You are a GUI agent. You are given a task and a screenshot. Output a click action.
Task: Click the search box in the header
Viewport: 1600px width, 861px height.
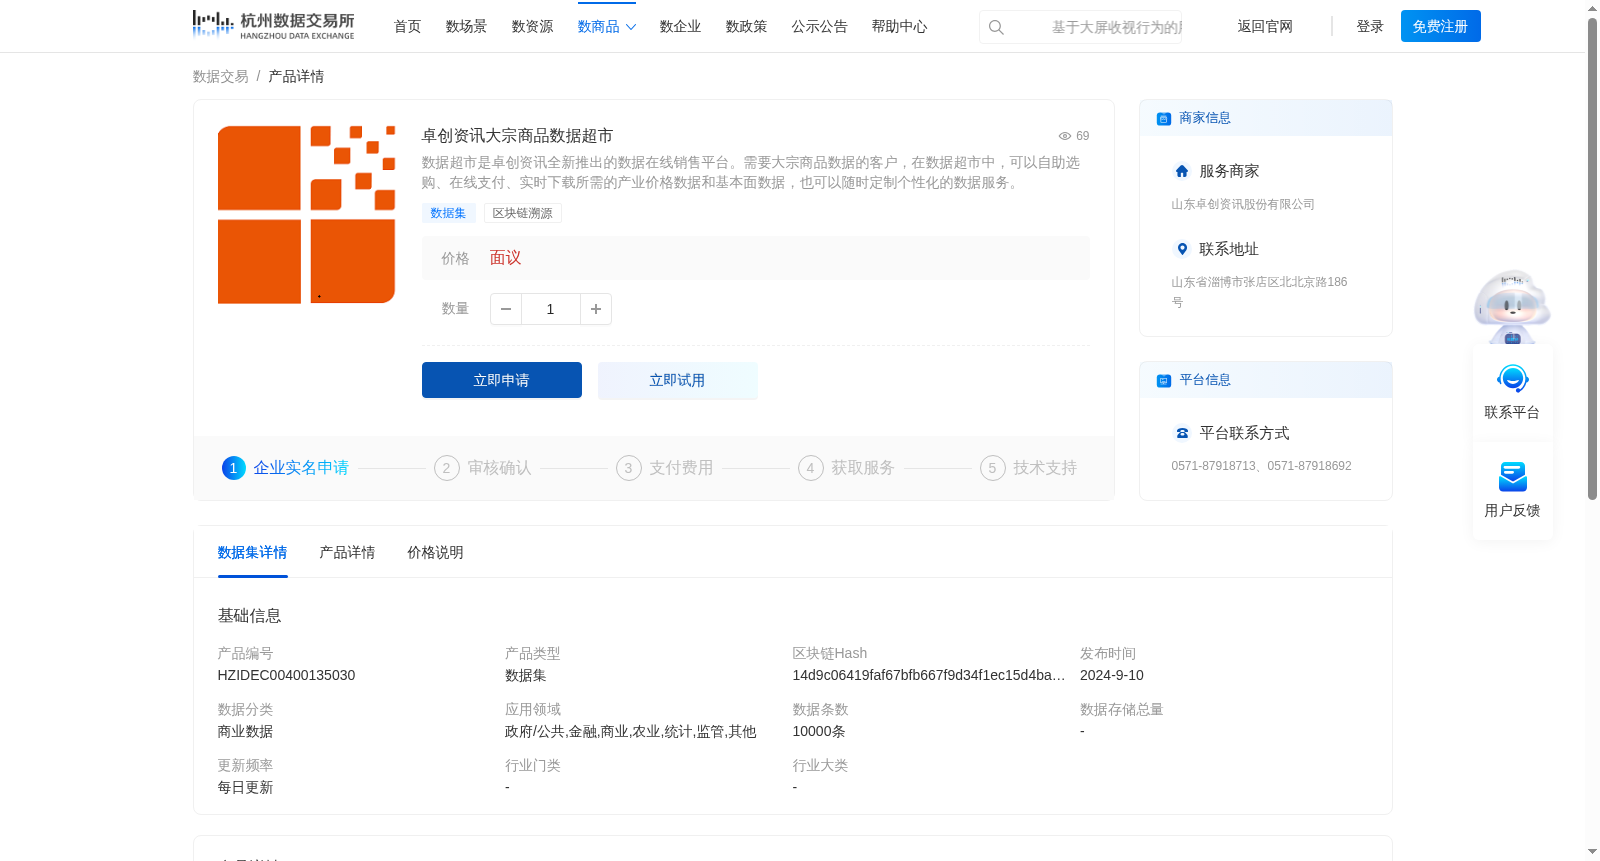[1081, 27]
